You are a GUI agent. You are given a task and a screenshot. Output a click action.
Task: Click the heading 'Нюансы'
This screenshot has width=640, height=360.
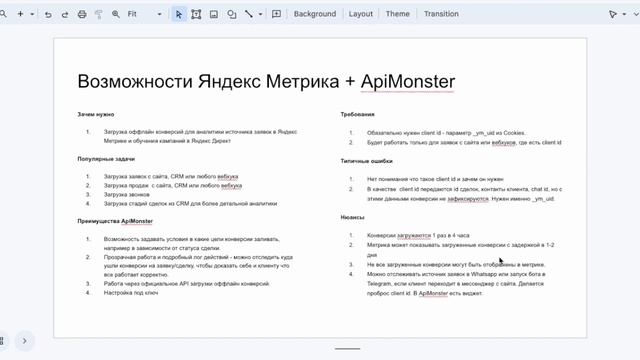[353, 217]
